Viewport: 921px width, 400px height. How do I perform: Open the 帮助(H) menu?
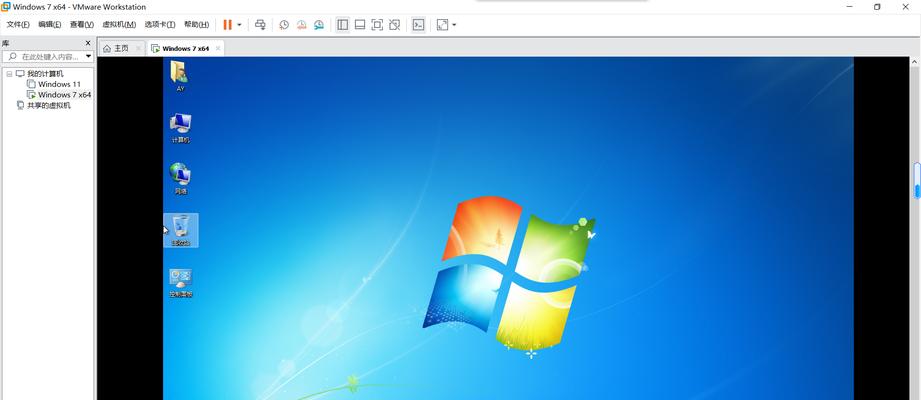tap(196, 25)
